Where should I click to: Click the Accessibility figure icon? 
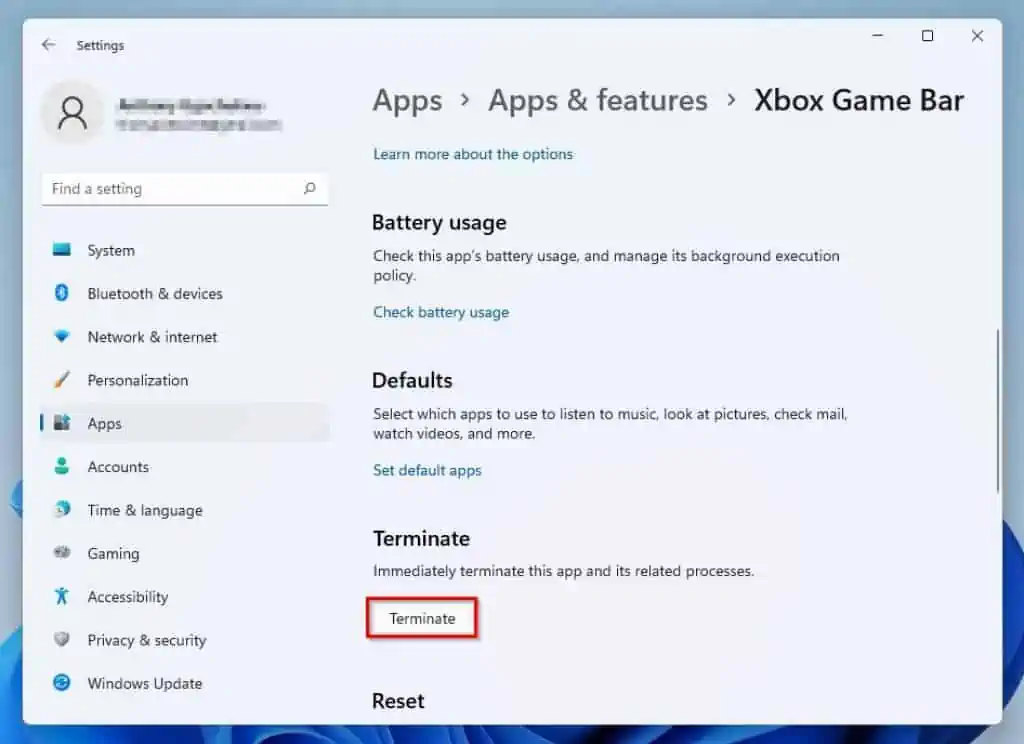pos(62,596)
